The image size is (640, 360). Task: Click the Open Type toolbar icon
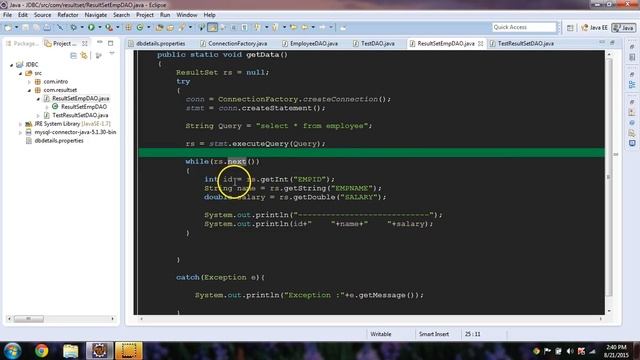coord(160,27)
